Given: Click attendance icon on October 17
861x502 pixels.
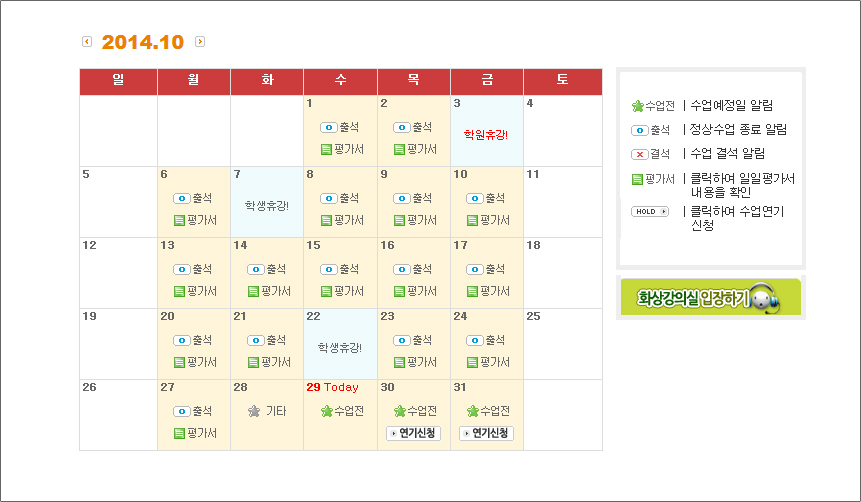Looking at the screenshot, I should coord(474,270).
